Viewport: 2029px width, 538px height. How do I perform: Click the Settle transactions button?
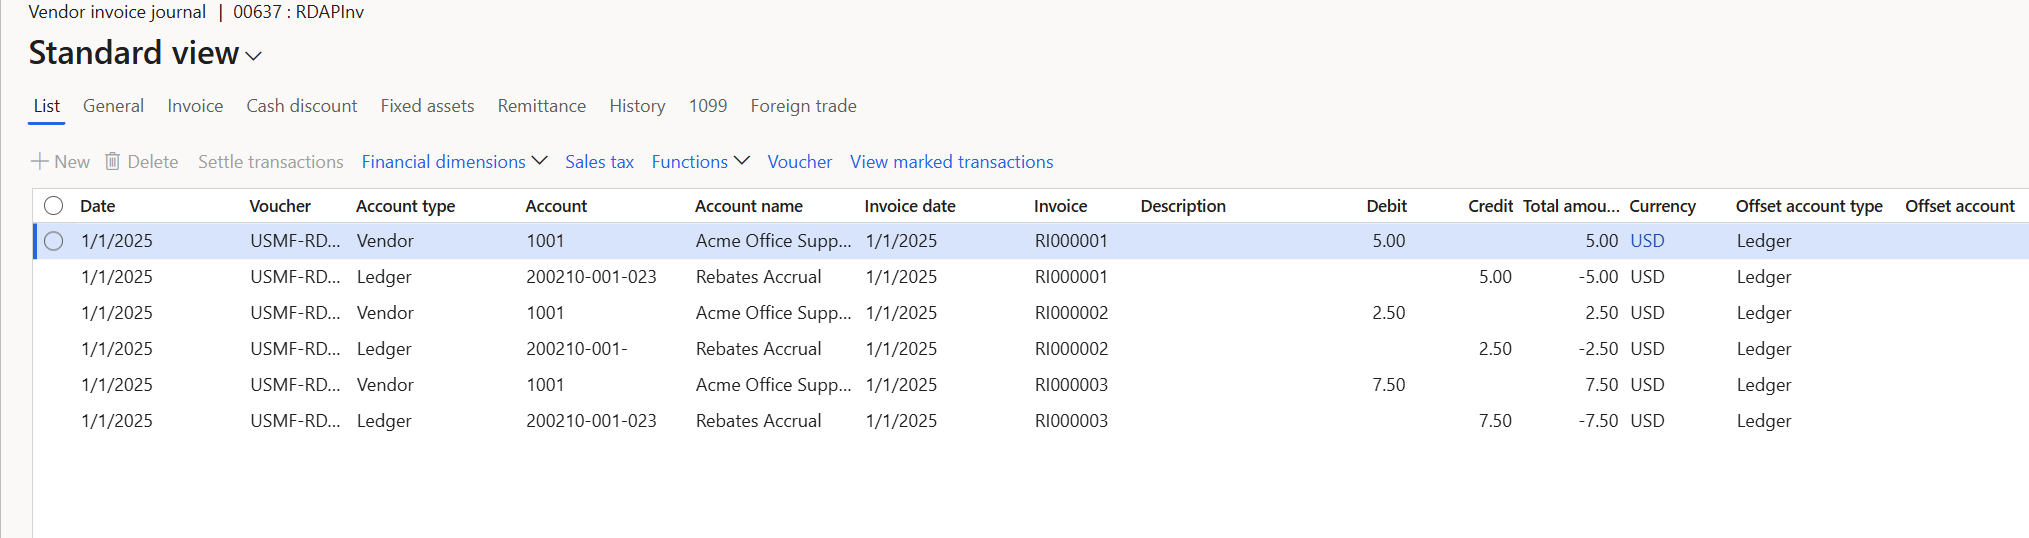click(270, 162)
